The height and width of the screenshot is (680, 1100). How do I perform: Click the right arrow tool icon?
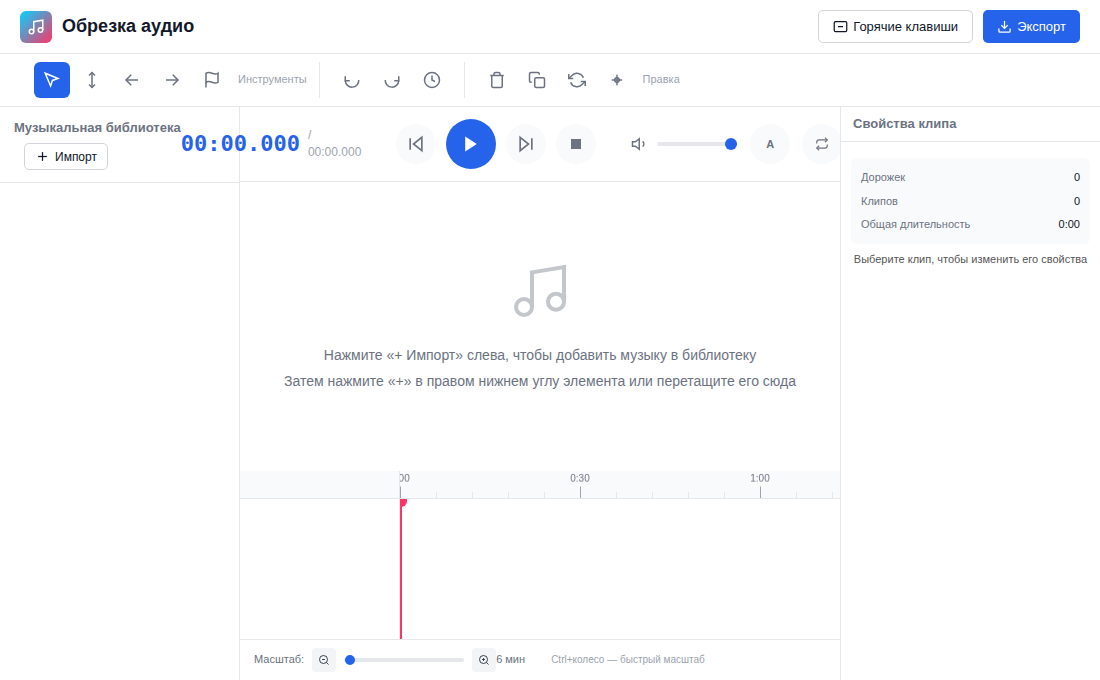point(172,80)
